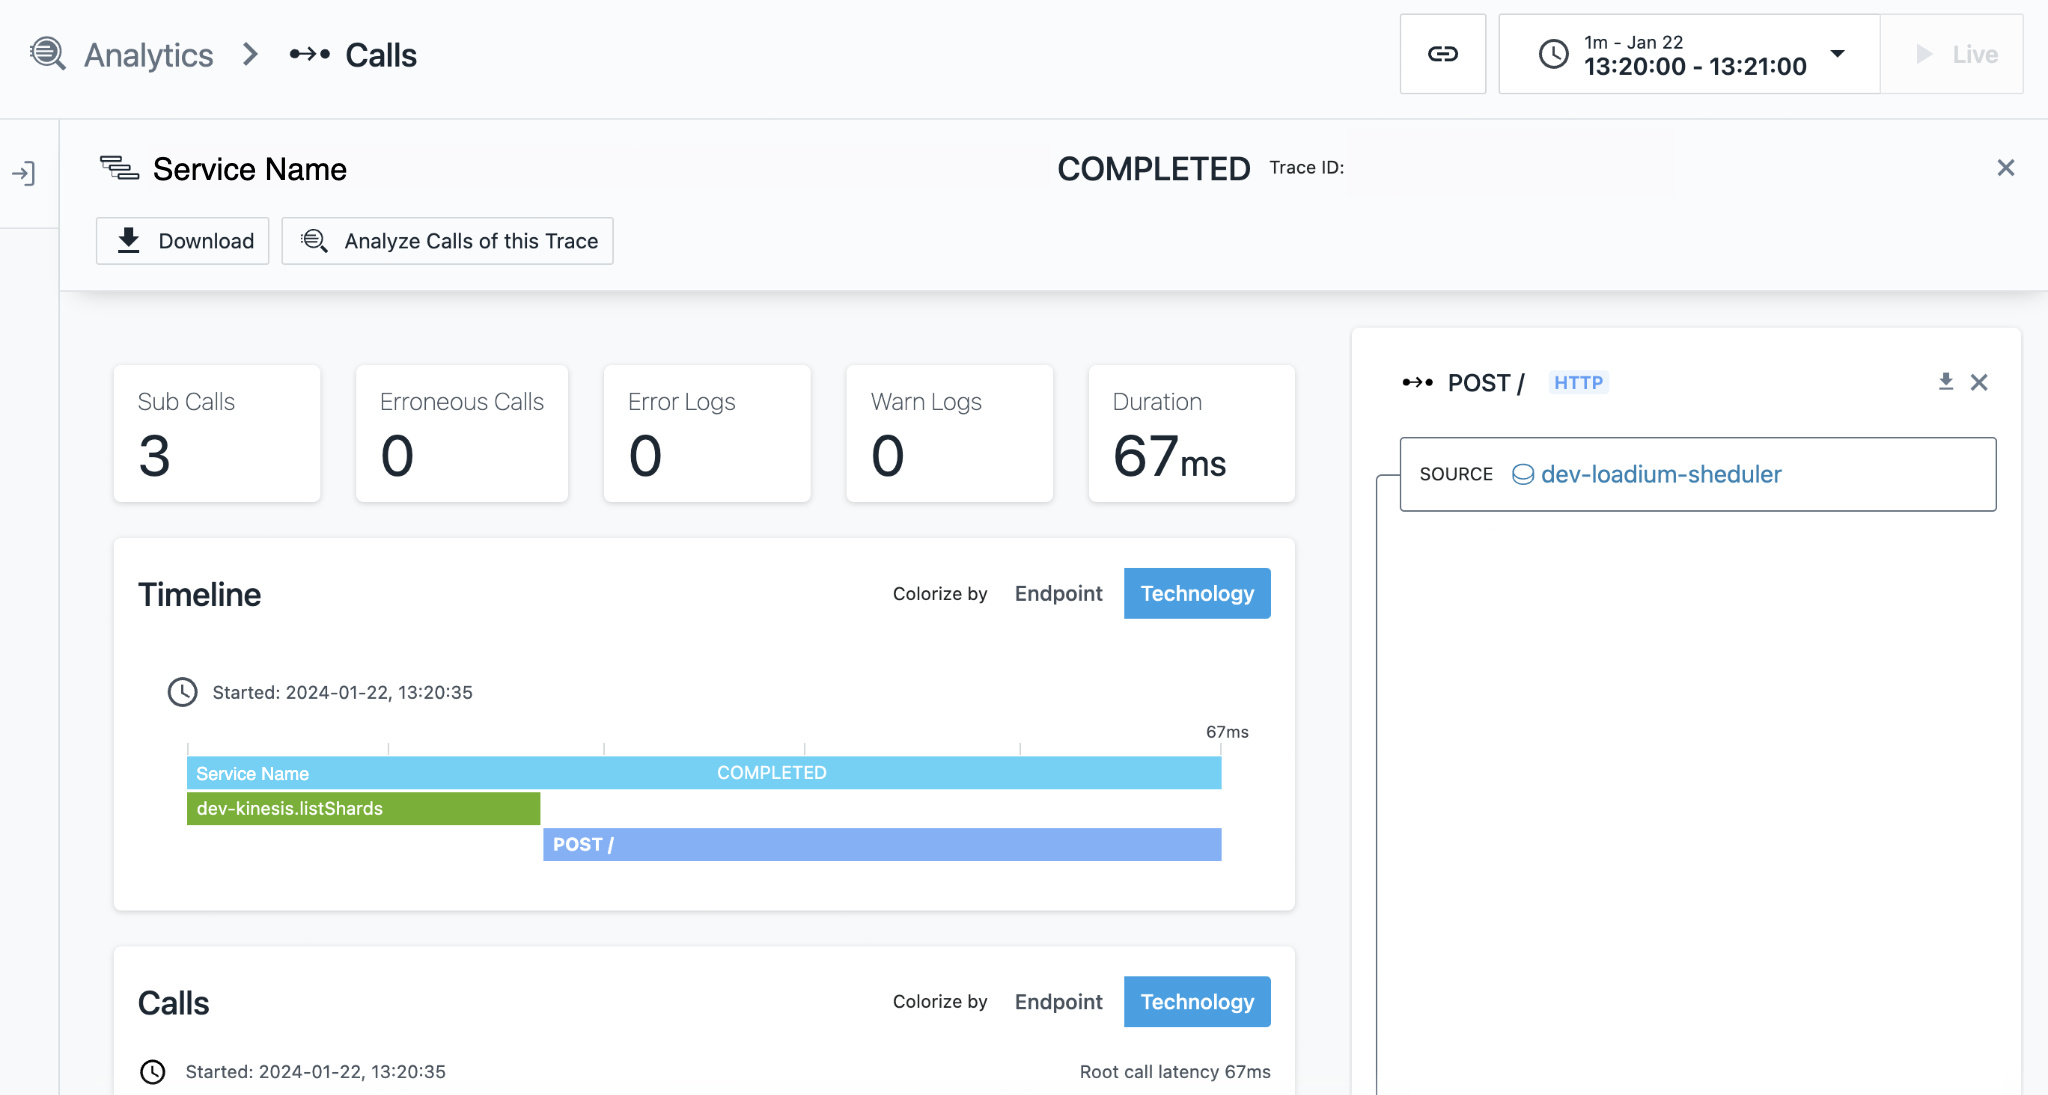Start Live mode playback
This screenshot has height=1095, width=2048.
pyautogui.click(x=1955, y=54)
